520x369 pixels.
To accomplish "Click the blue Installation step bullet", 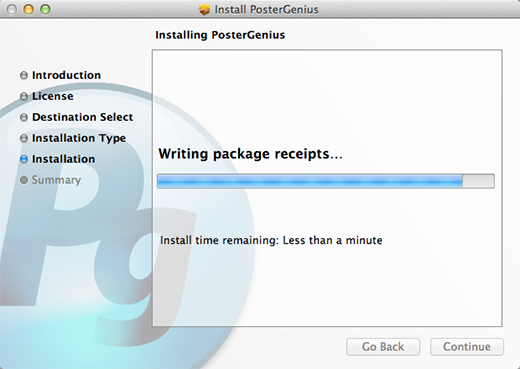I will click(24, 159).
